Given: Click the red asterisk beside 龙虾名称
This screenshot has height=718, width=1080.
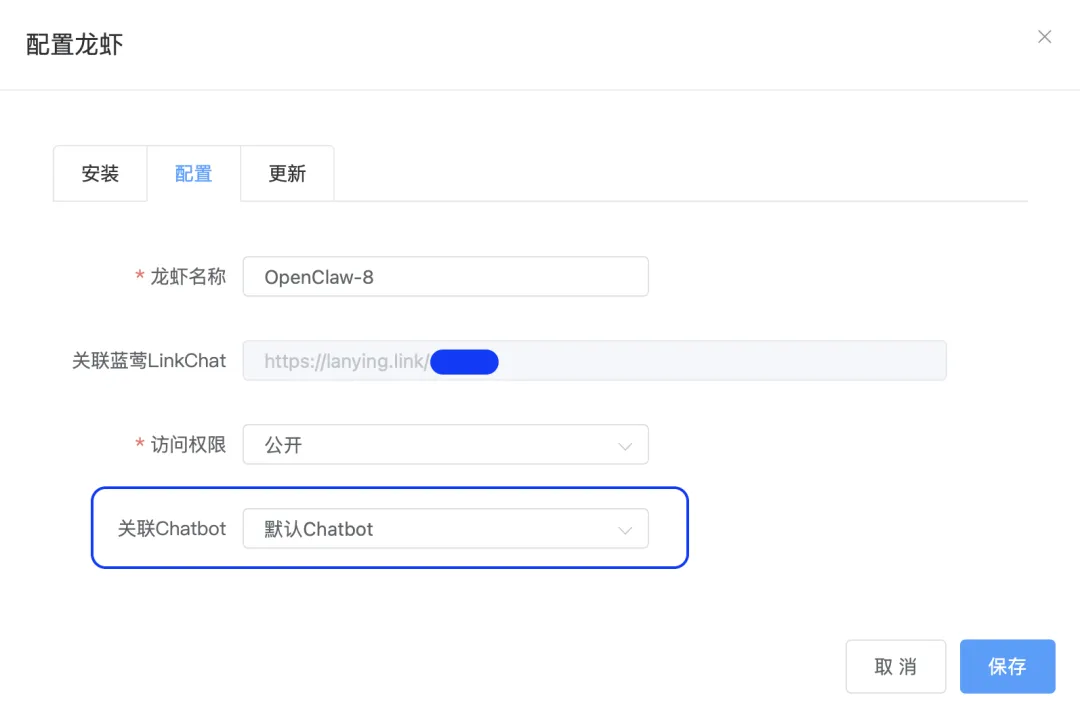Looking at the screenshot, I should coord(138,276).
